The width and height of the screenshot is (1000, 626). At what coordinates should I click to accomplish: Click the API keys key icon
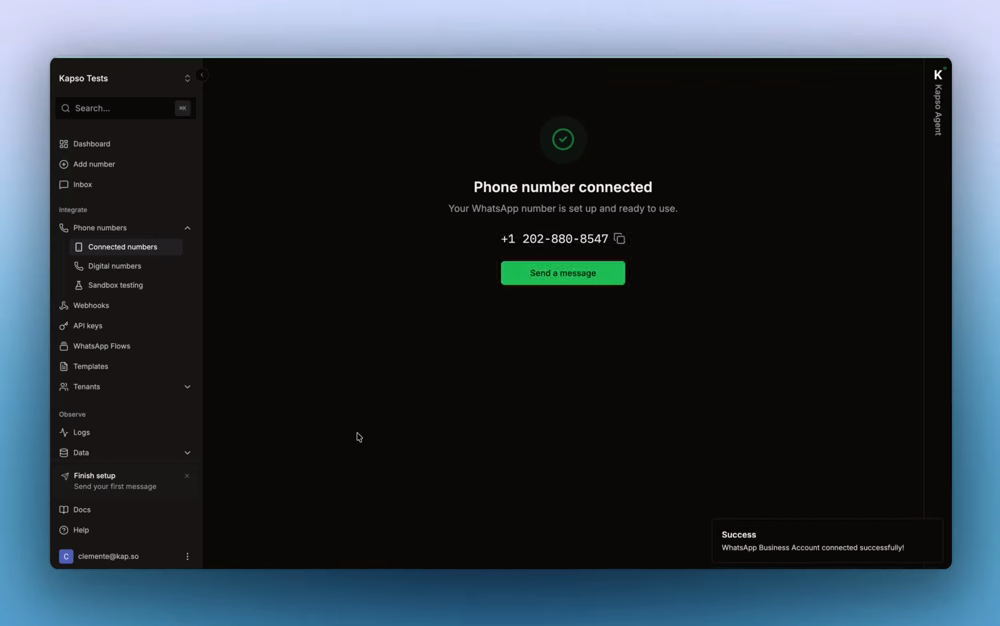(64, 326)
